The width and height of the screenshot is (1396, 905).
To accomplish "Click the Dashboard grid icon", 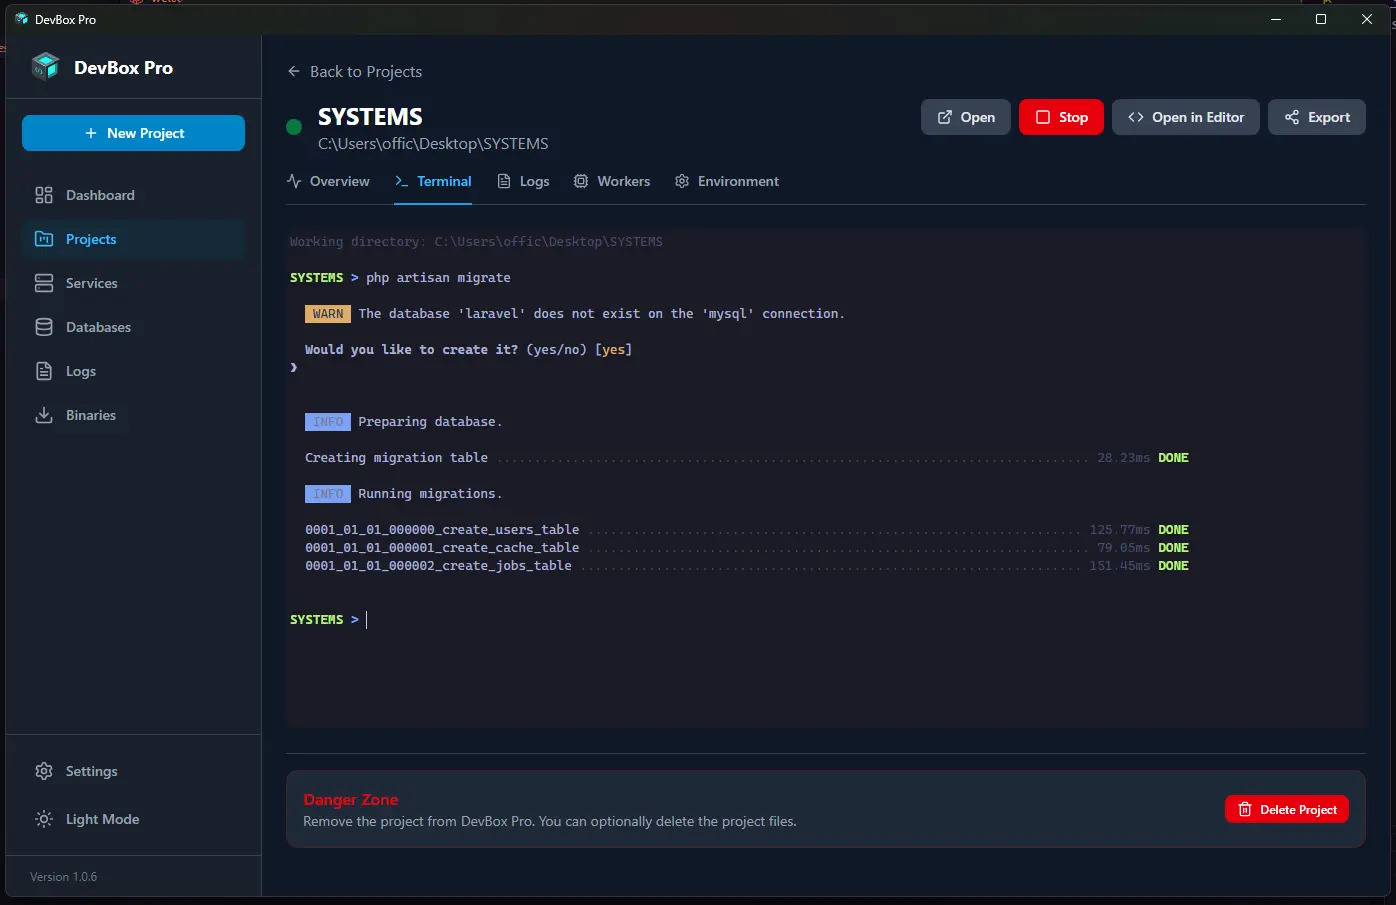I will 44,195.
